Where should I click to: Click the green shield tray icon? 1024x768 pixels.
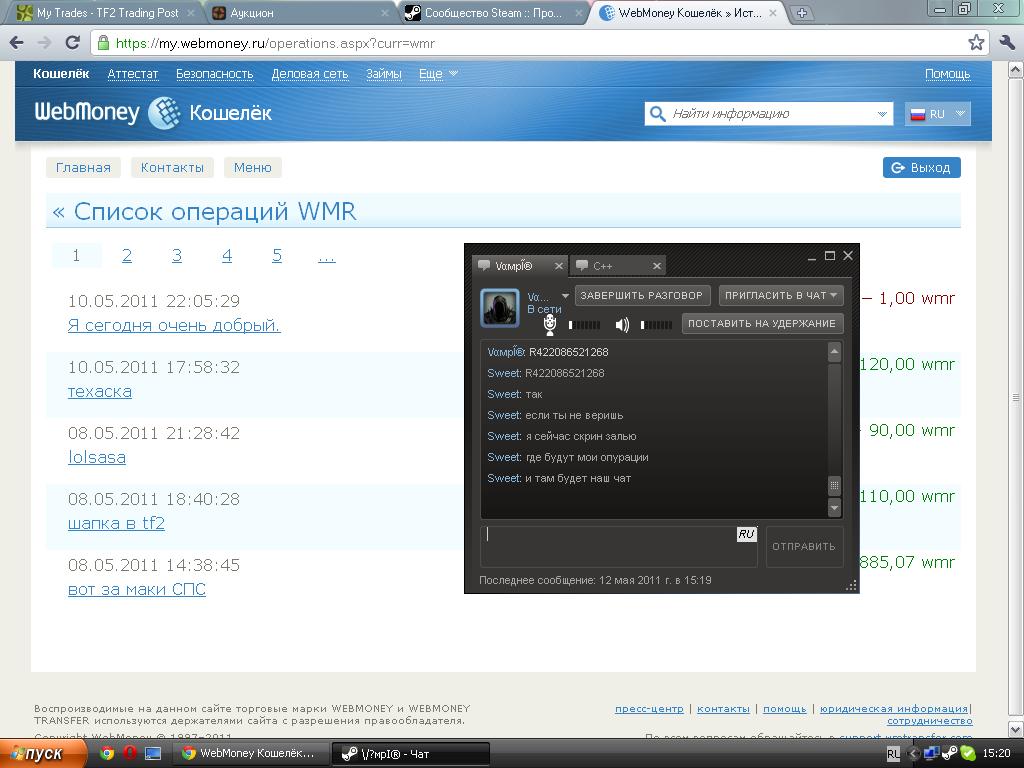[968, 754]
